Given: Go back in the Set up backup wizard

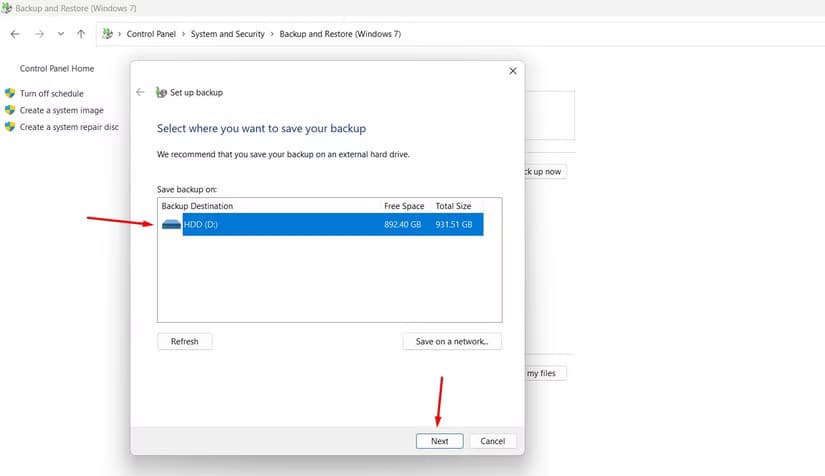Looking at the screenshot, I should (x=140, y=92).
